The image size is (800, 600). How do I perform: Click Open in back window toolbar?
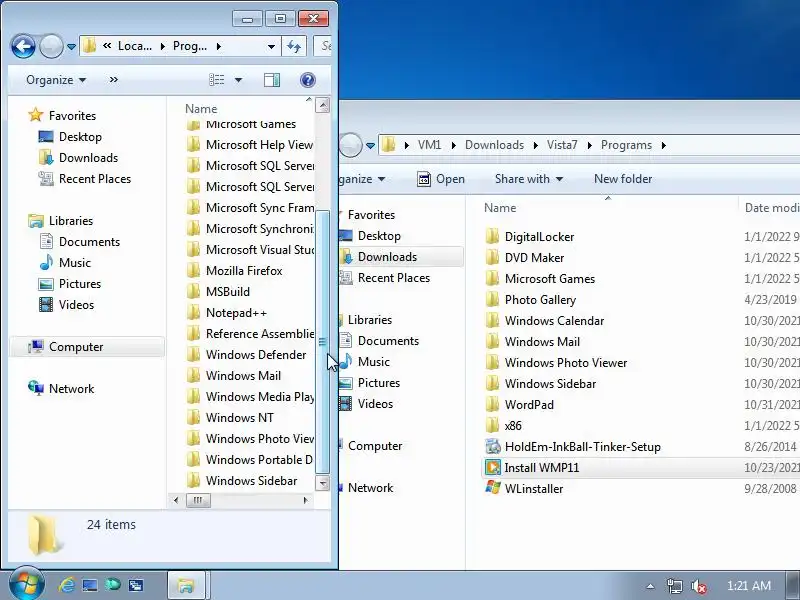point(441,179)
